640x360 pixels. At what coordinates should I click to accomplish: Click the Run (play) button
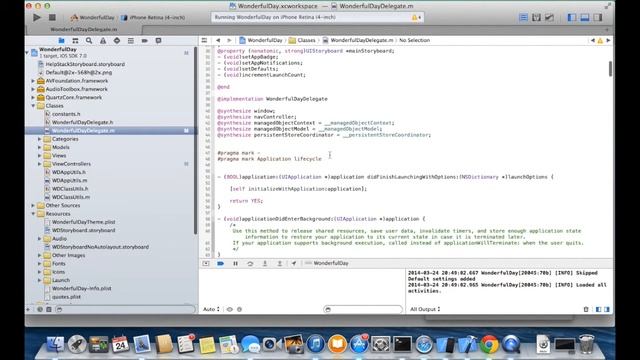tap(37, 18)
